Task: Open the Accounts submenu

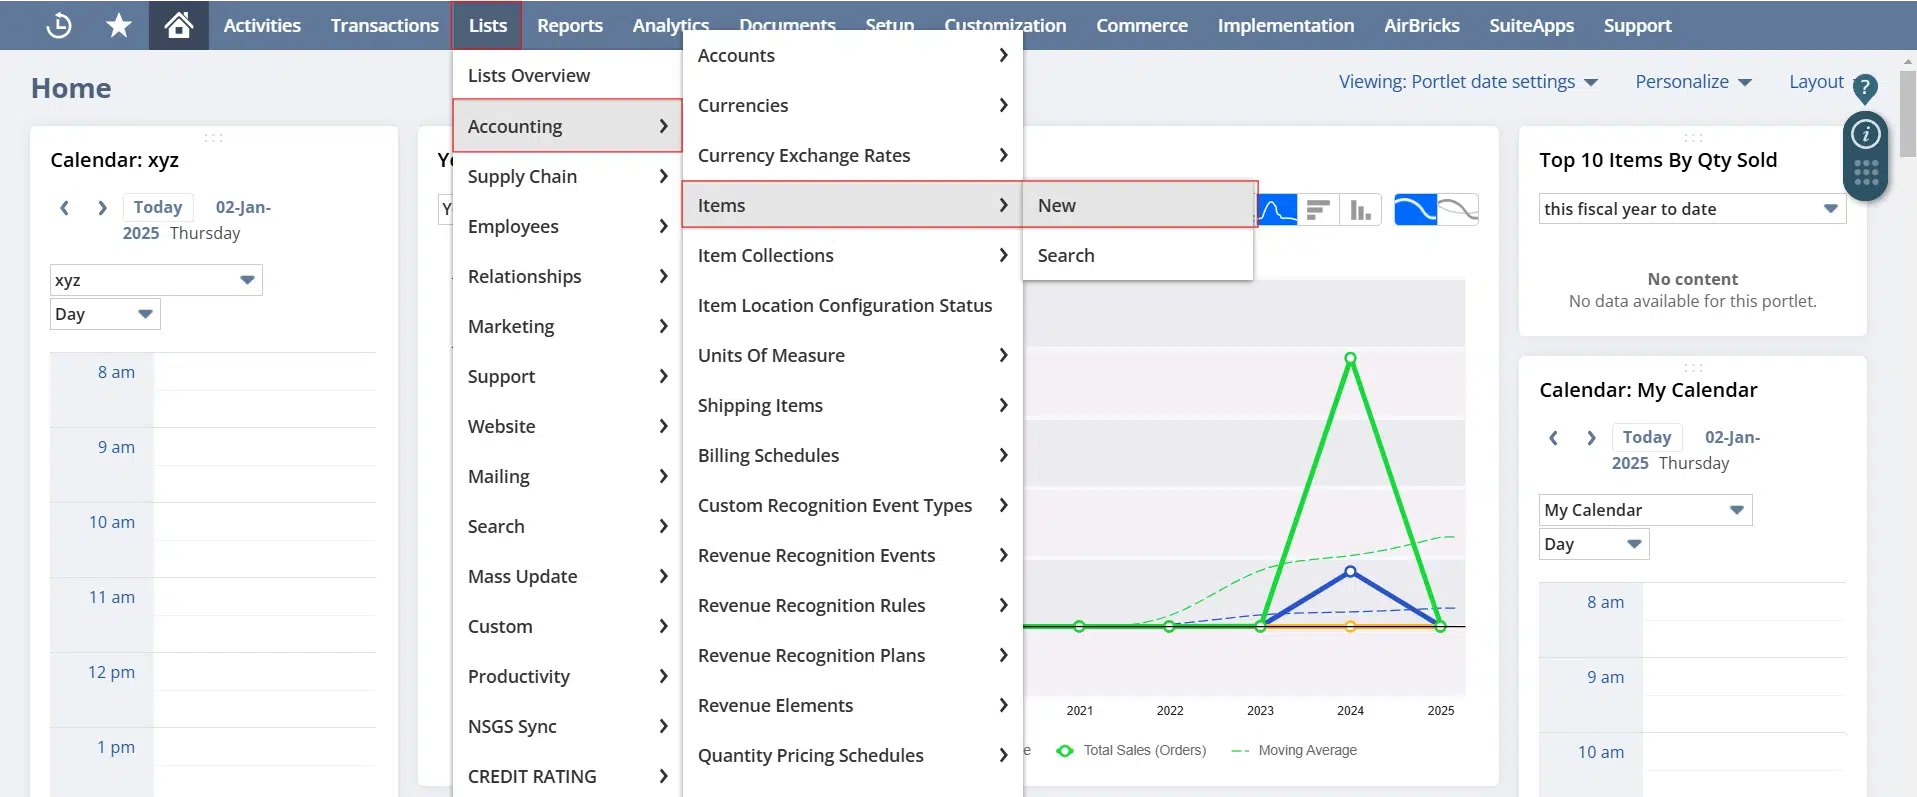Action: click(852, 55)
